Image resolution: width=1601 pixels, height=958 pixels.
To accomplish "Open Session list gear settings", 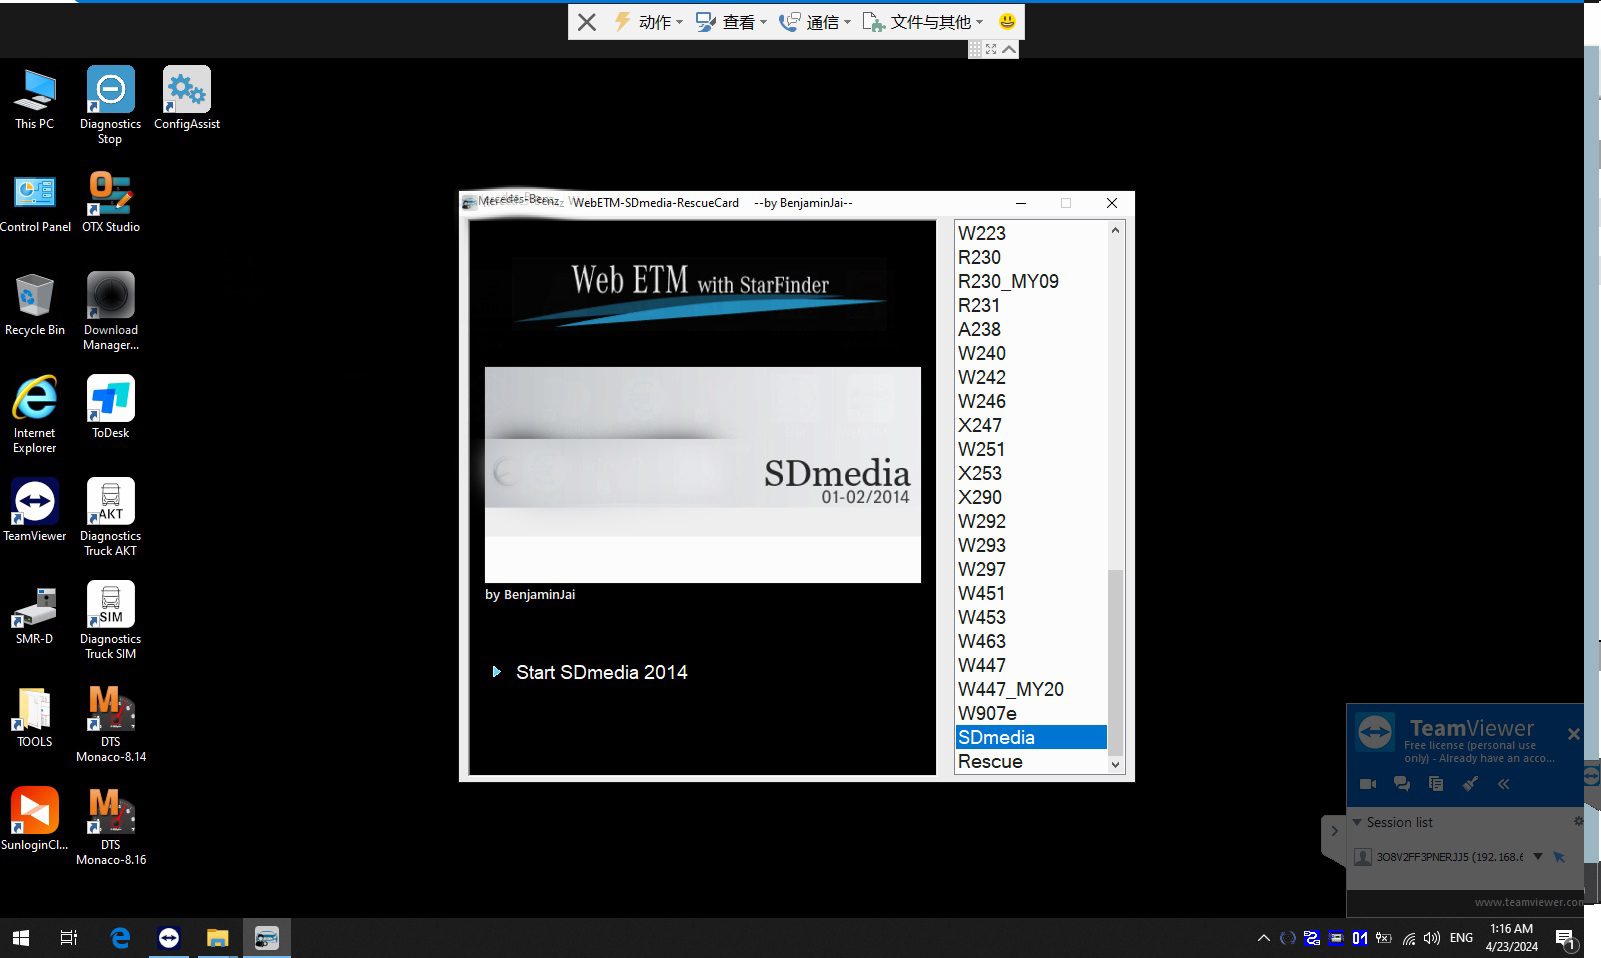I will pos(1578,821).
